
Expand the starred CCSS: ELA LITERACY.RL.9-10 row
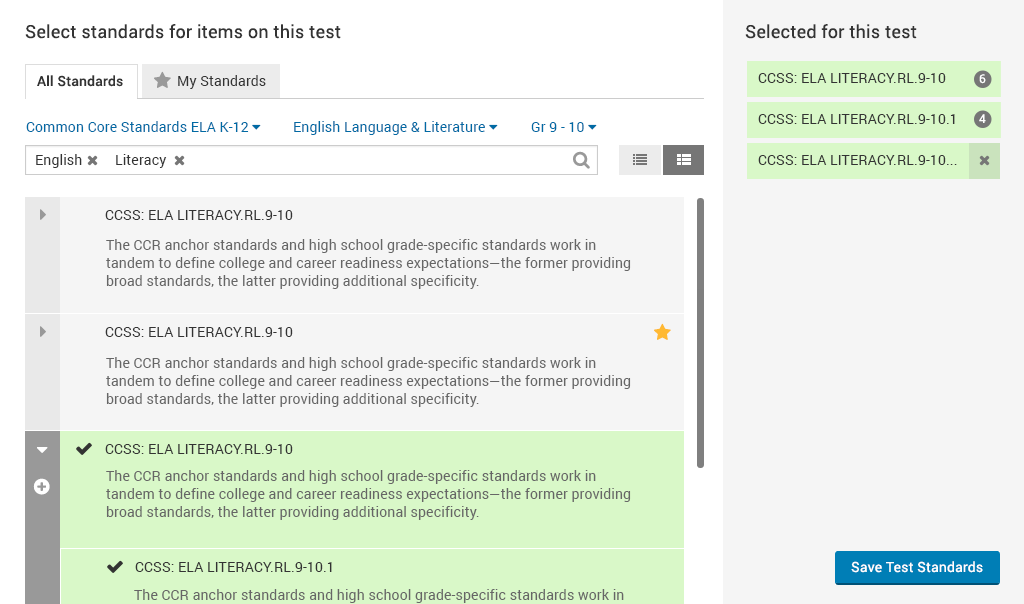click(42, 332)
